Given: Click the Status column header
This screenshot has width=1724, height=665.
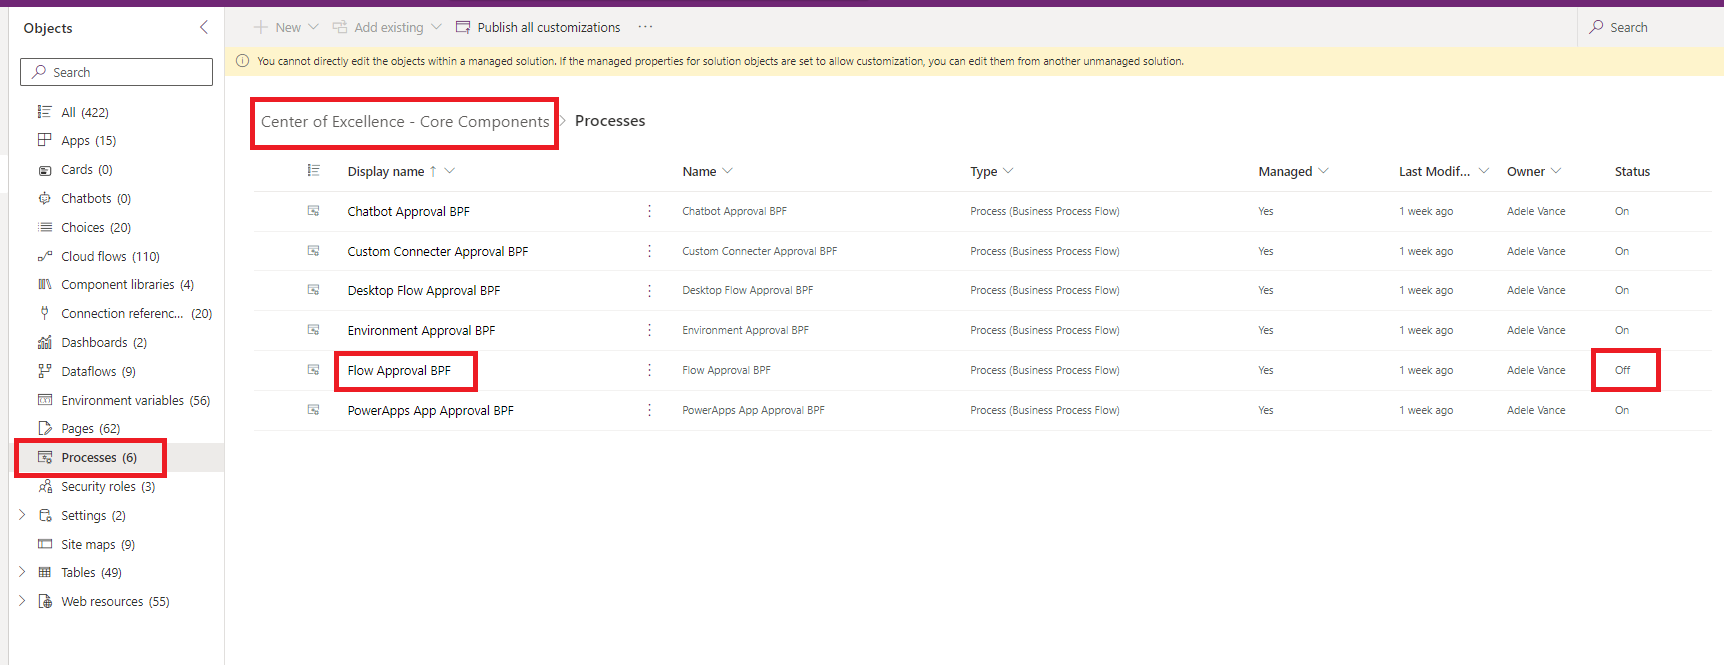Looking at the screenshot, I should point(1632,171).
